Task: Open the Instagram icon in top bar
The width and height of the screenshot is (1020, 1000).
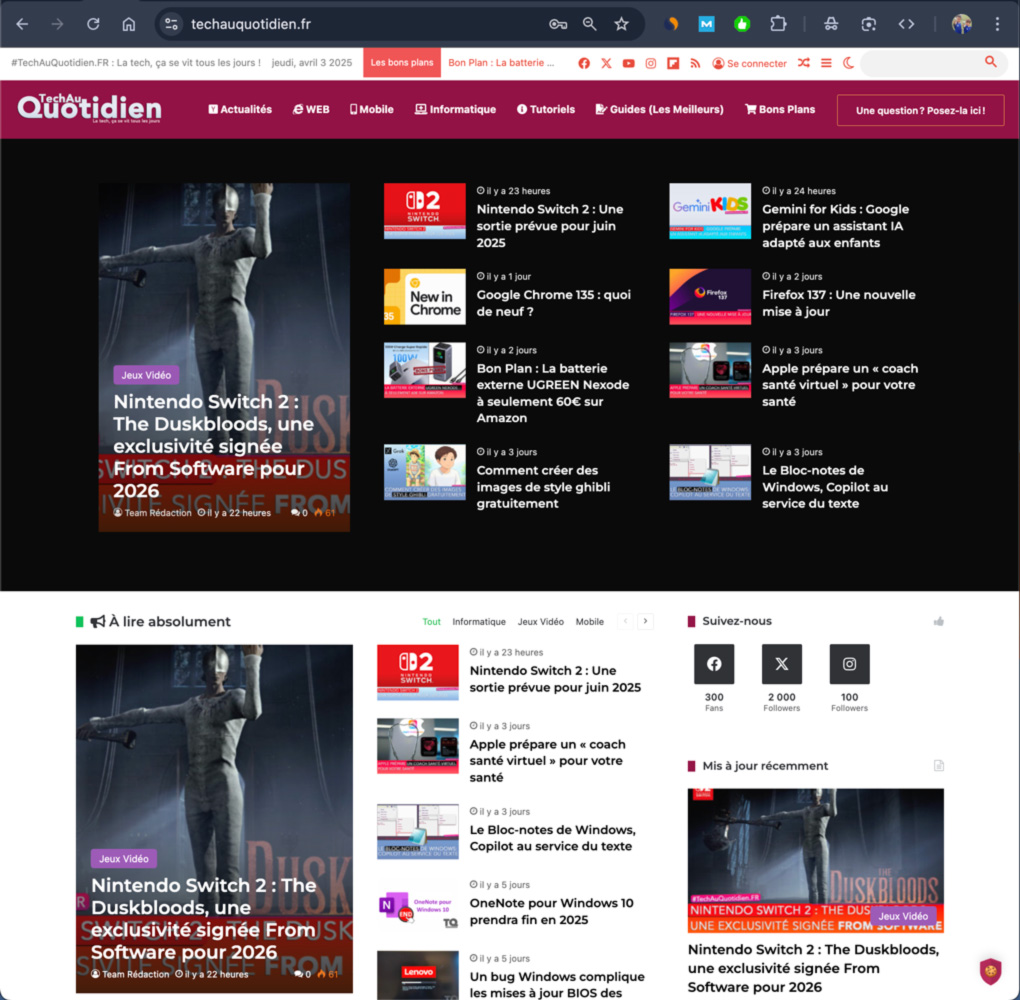Action: pyautogui.click(x=651, y=63)
